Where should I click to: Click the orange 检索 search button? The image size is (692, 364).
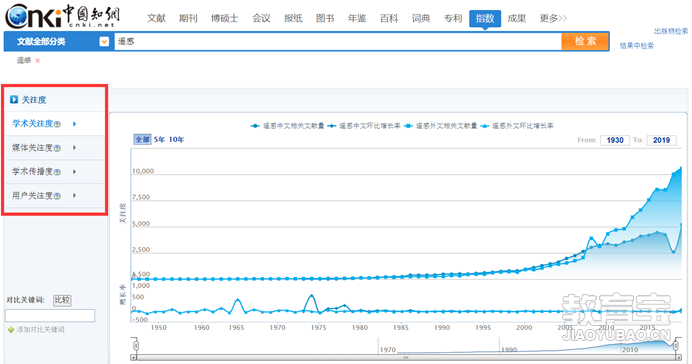pos(585,41)
